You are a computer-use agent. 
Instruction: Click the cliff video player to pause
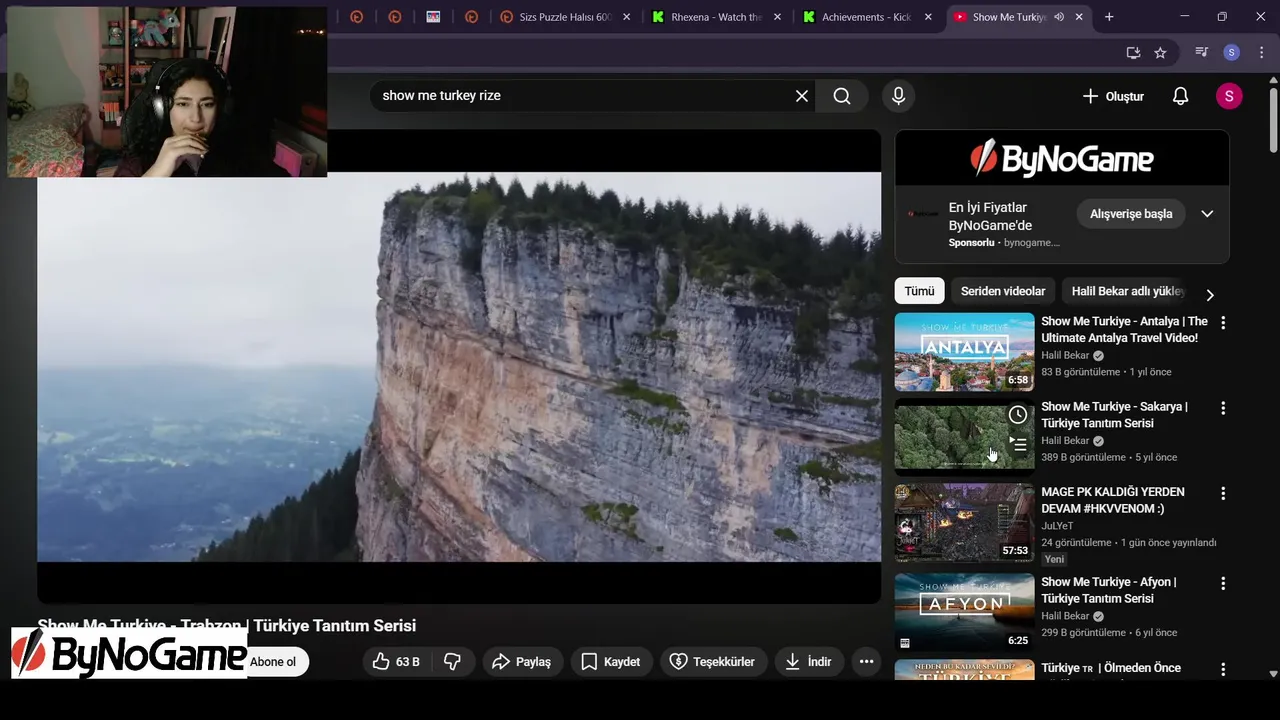click(x=459, y=366)
